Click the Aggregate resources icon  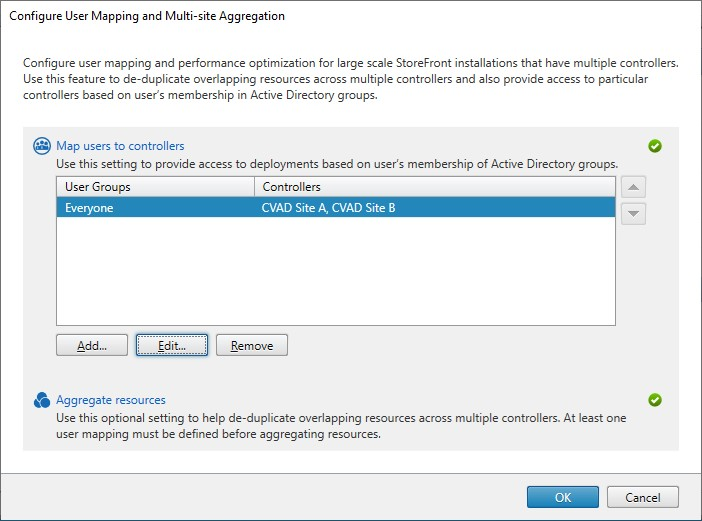tap(42, 400)
